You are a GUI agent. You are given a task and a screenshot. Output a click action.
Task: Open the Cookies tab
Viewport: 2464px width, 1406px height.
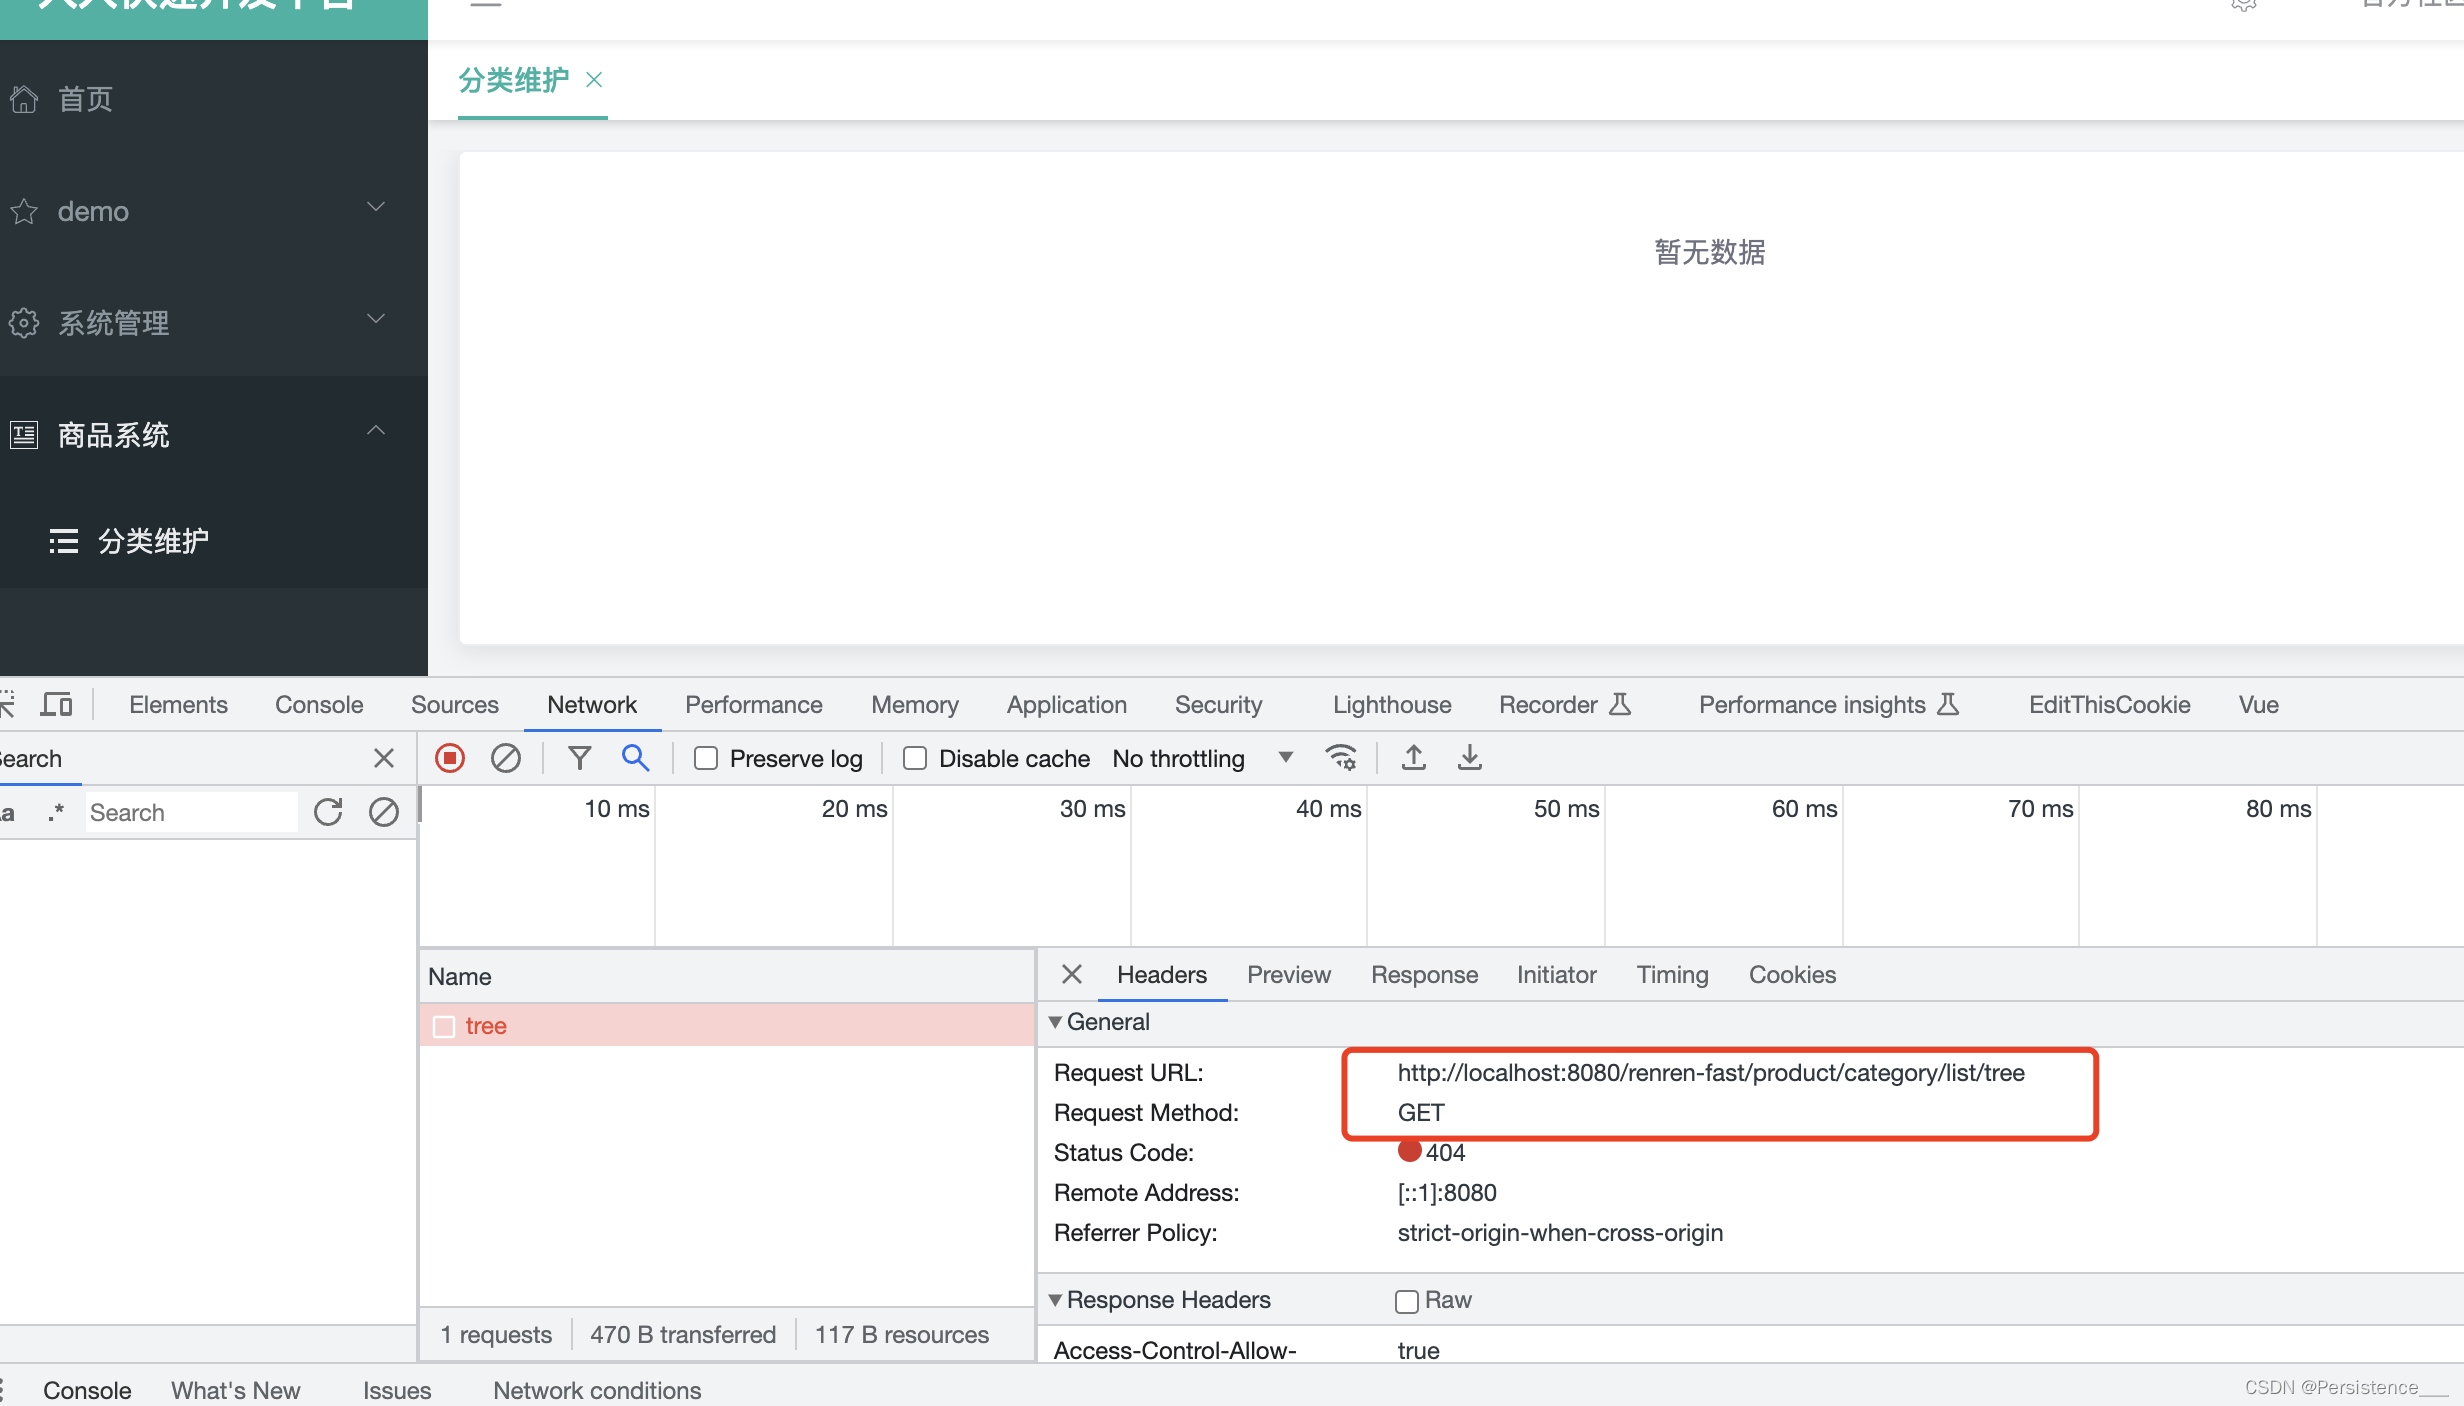pyautogui.click(x=1793, y=974)
